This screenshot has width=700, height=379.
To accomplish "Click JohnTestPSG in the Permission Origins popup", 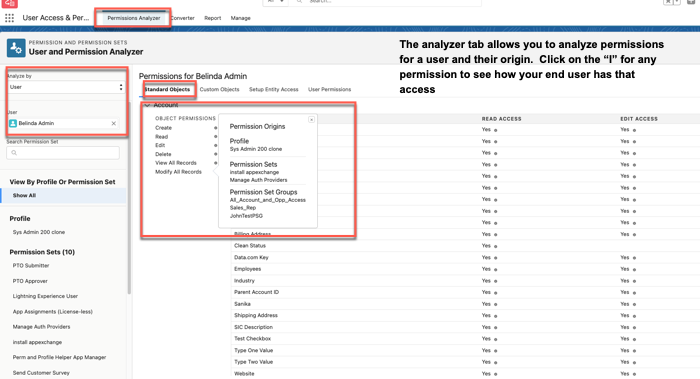I will 246,216.
